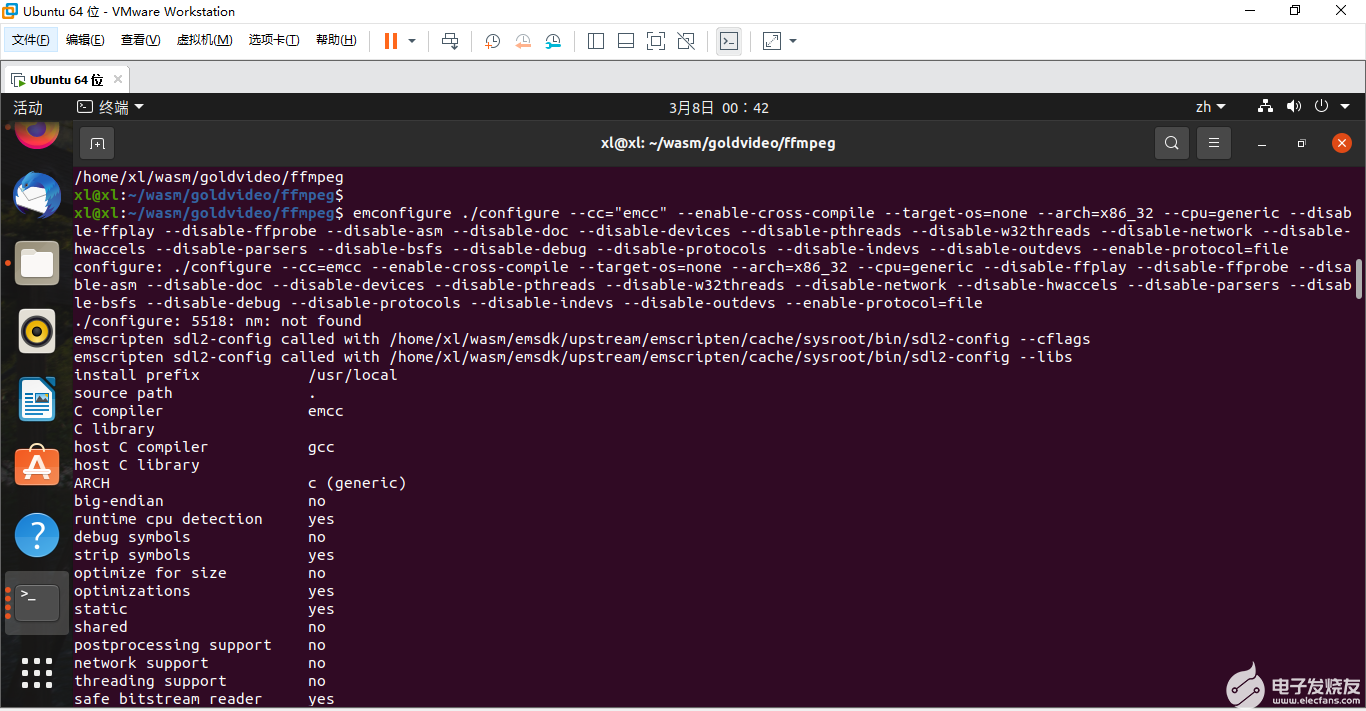This screenshot has height=711, width=1366.
Task: Close the Ubuntu 64 位 tab
Action: (x=118, y=79)
